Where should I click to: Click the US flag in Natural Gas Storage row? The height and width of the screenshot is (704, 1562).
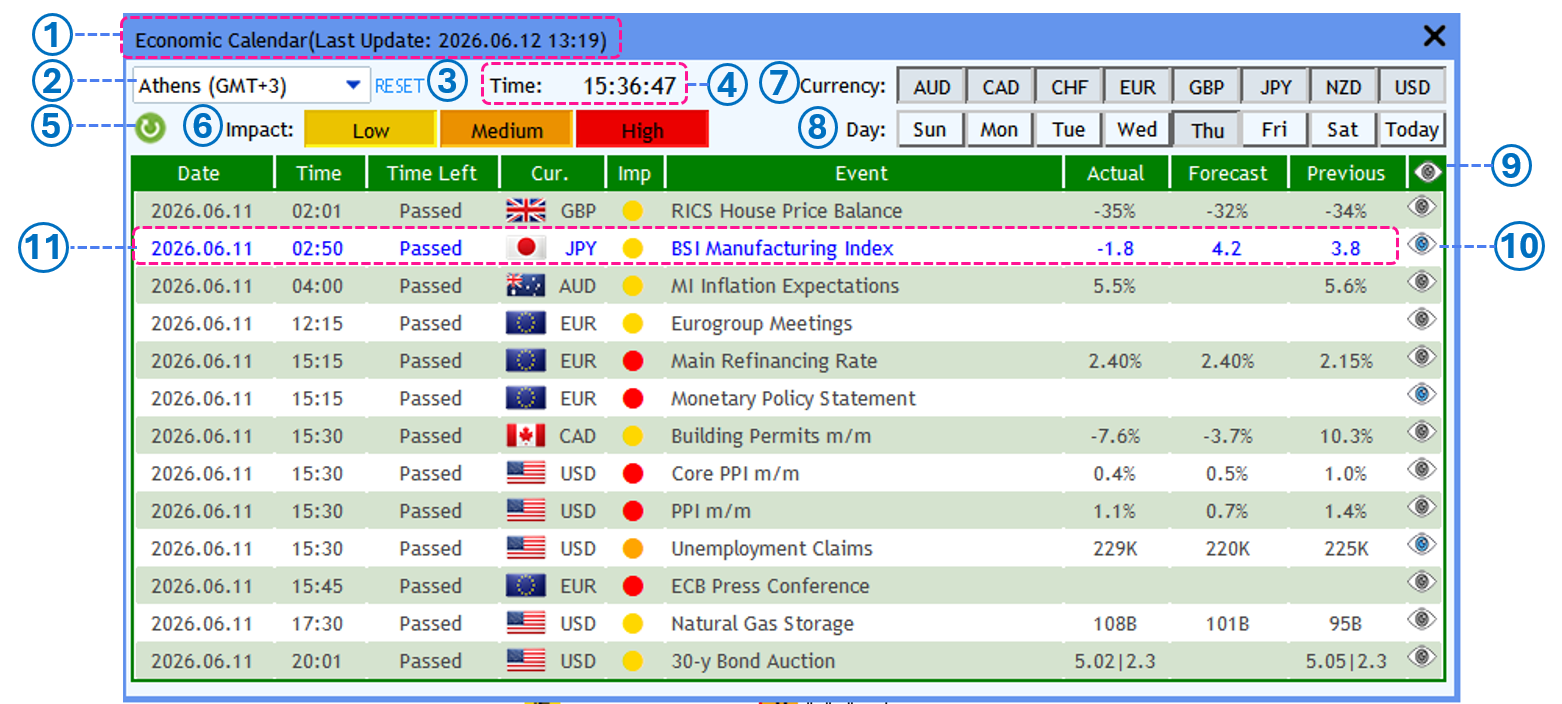coord(526,623)
